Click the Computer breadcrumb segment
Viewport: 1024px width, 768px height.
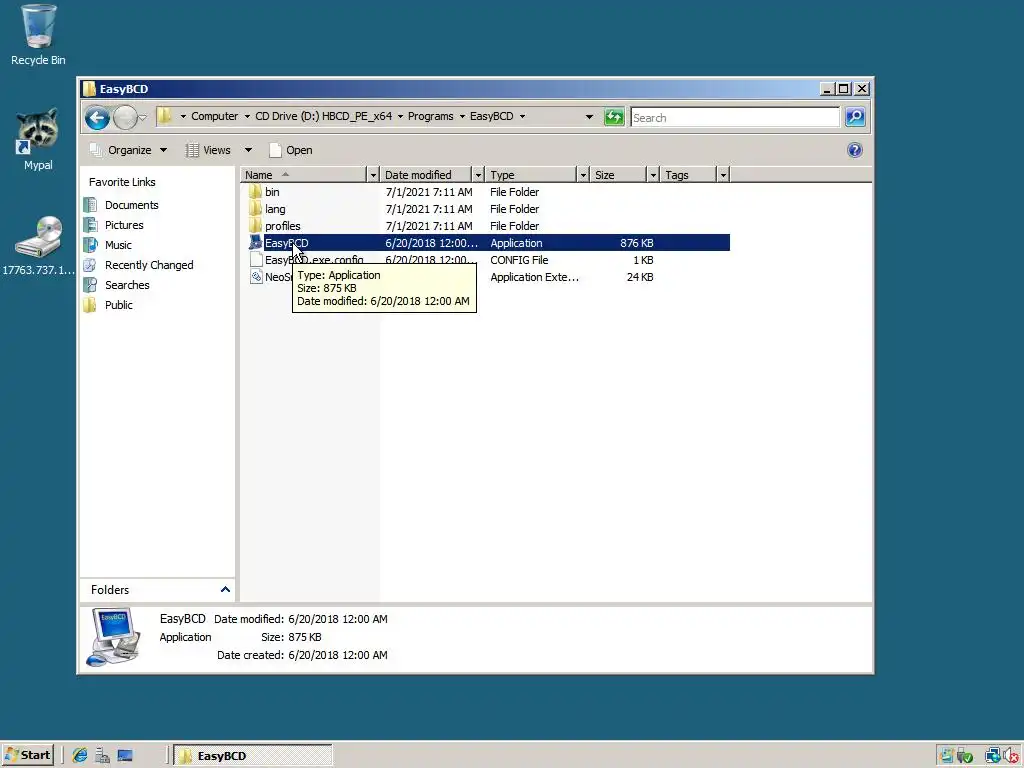[x=214, y=116]
